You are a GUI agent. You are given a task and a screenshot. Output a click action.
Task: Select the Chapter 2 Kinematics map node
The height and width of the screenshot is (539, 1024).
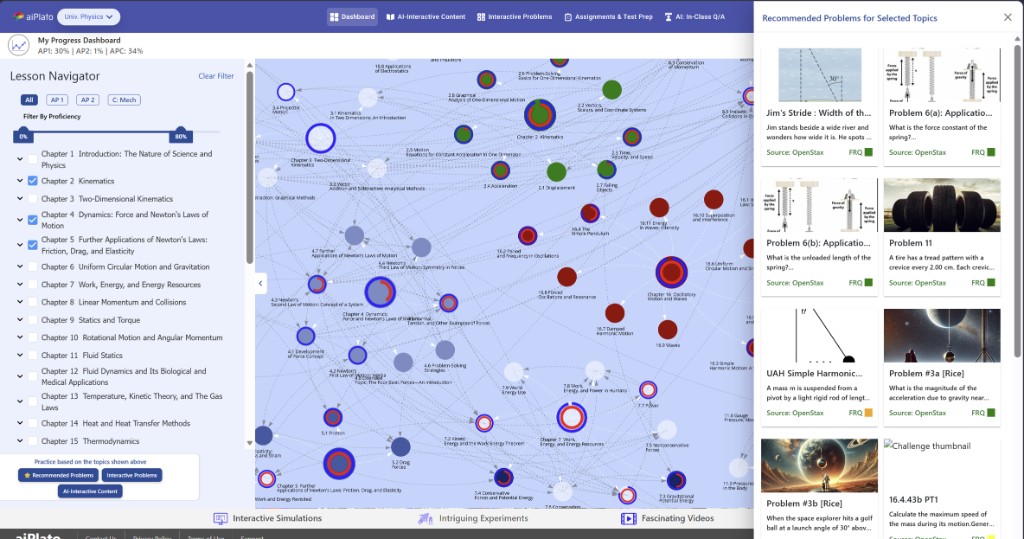coord(539,114)
